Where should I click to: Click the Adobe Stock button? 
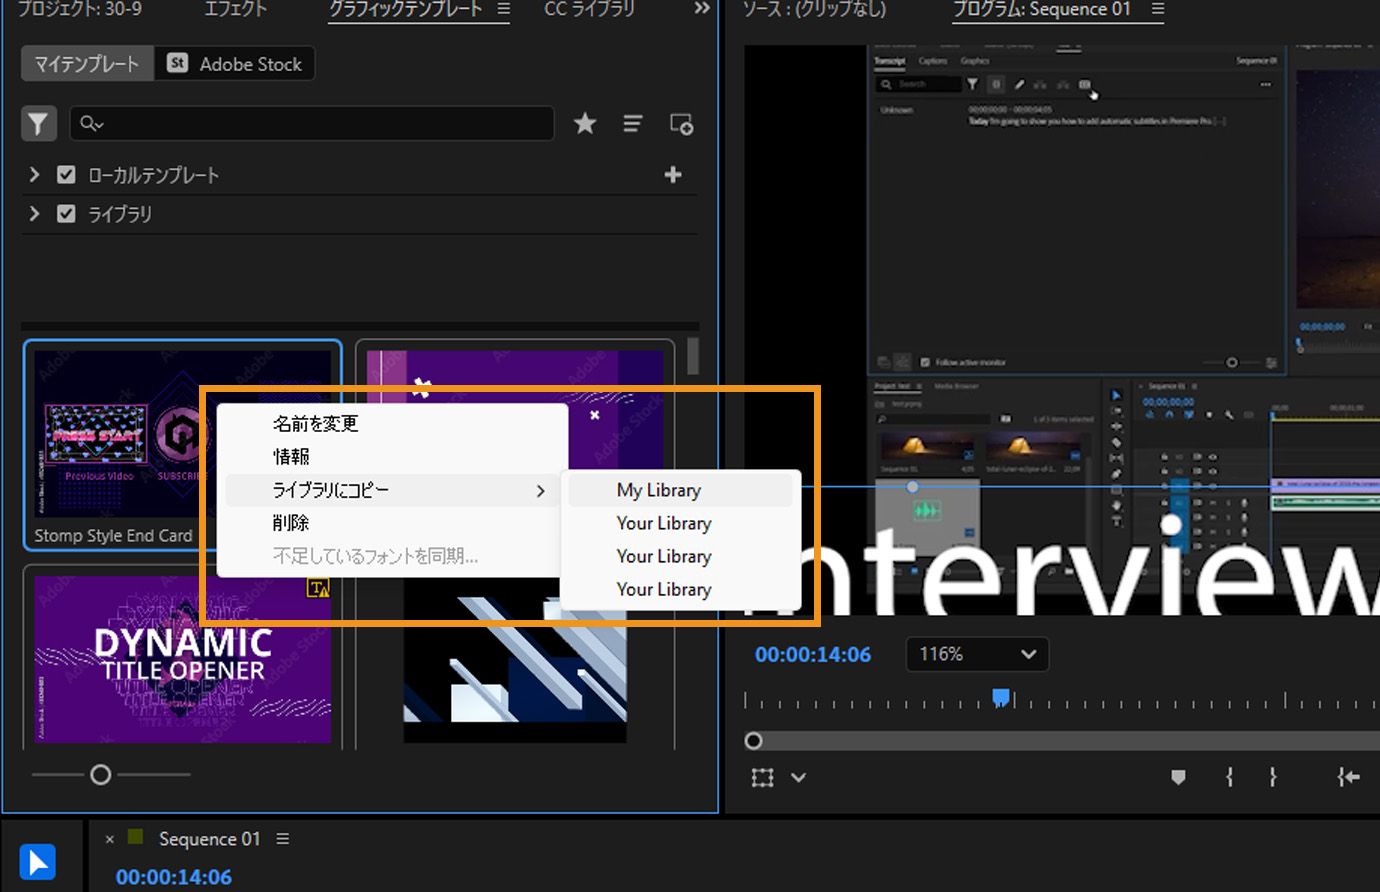235,64
